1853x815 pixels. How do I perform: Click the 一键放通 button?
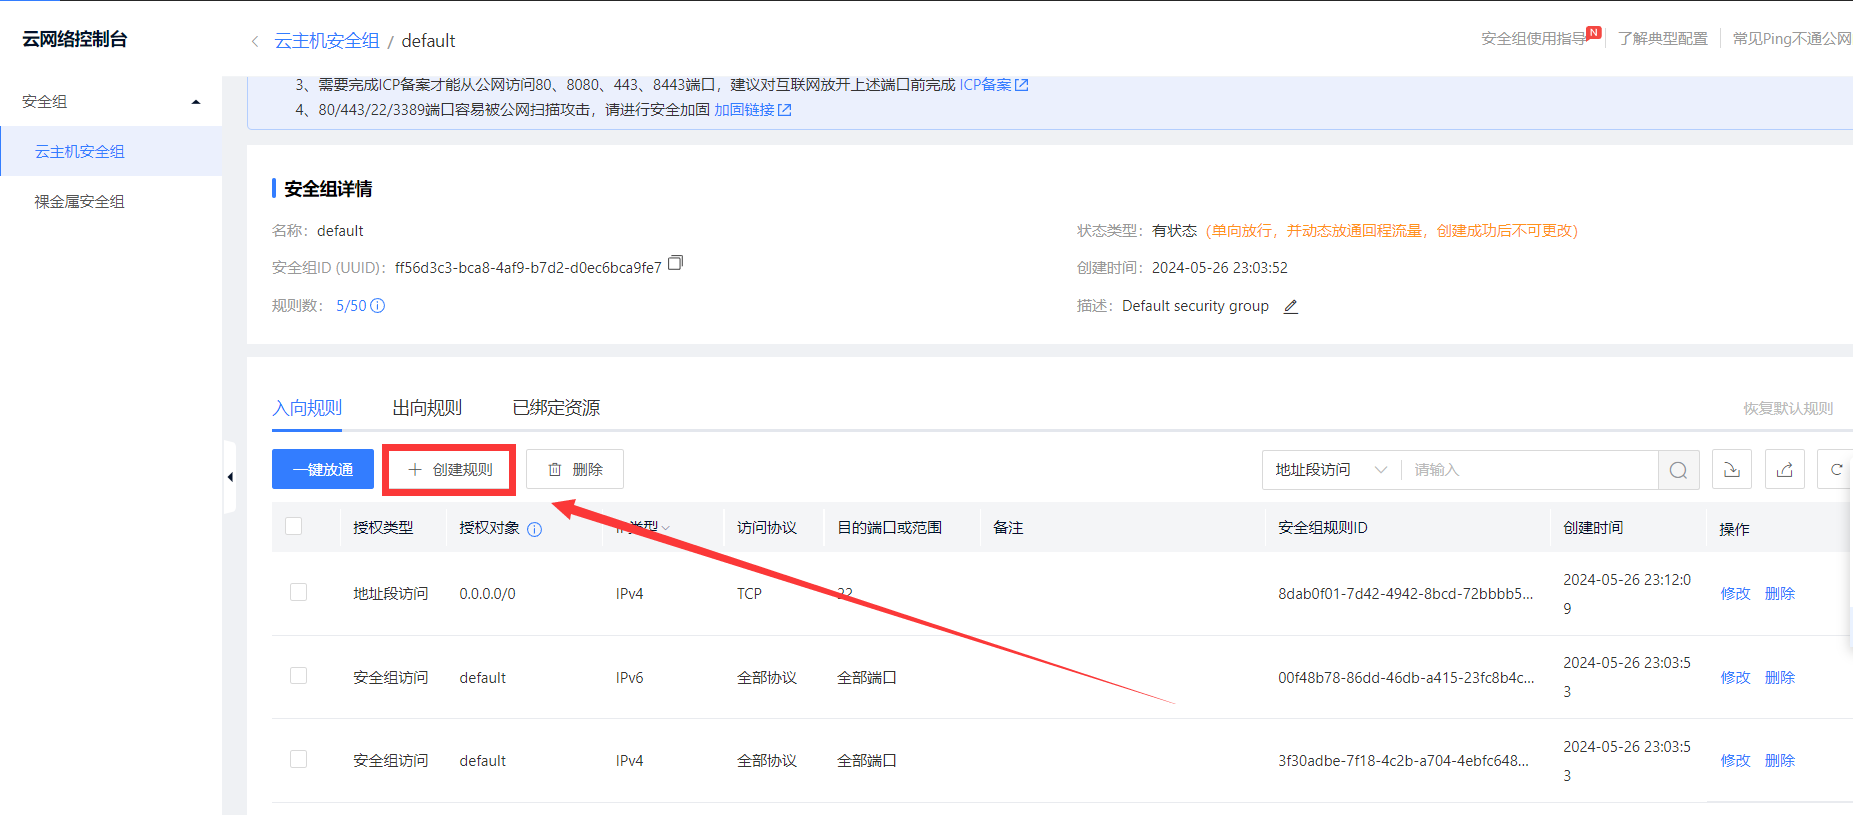pyautogui.click(x=323, y=469)
